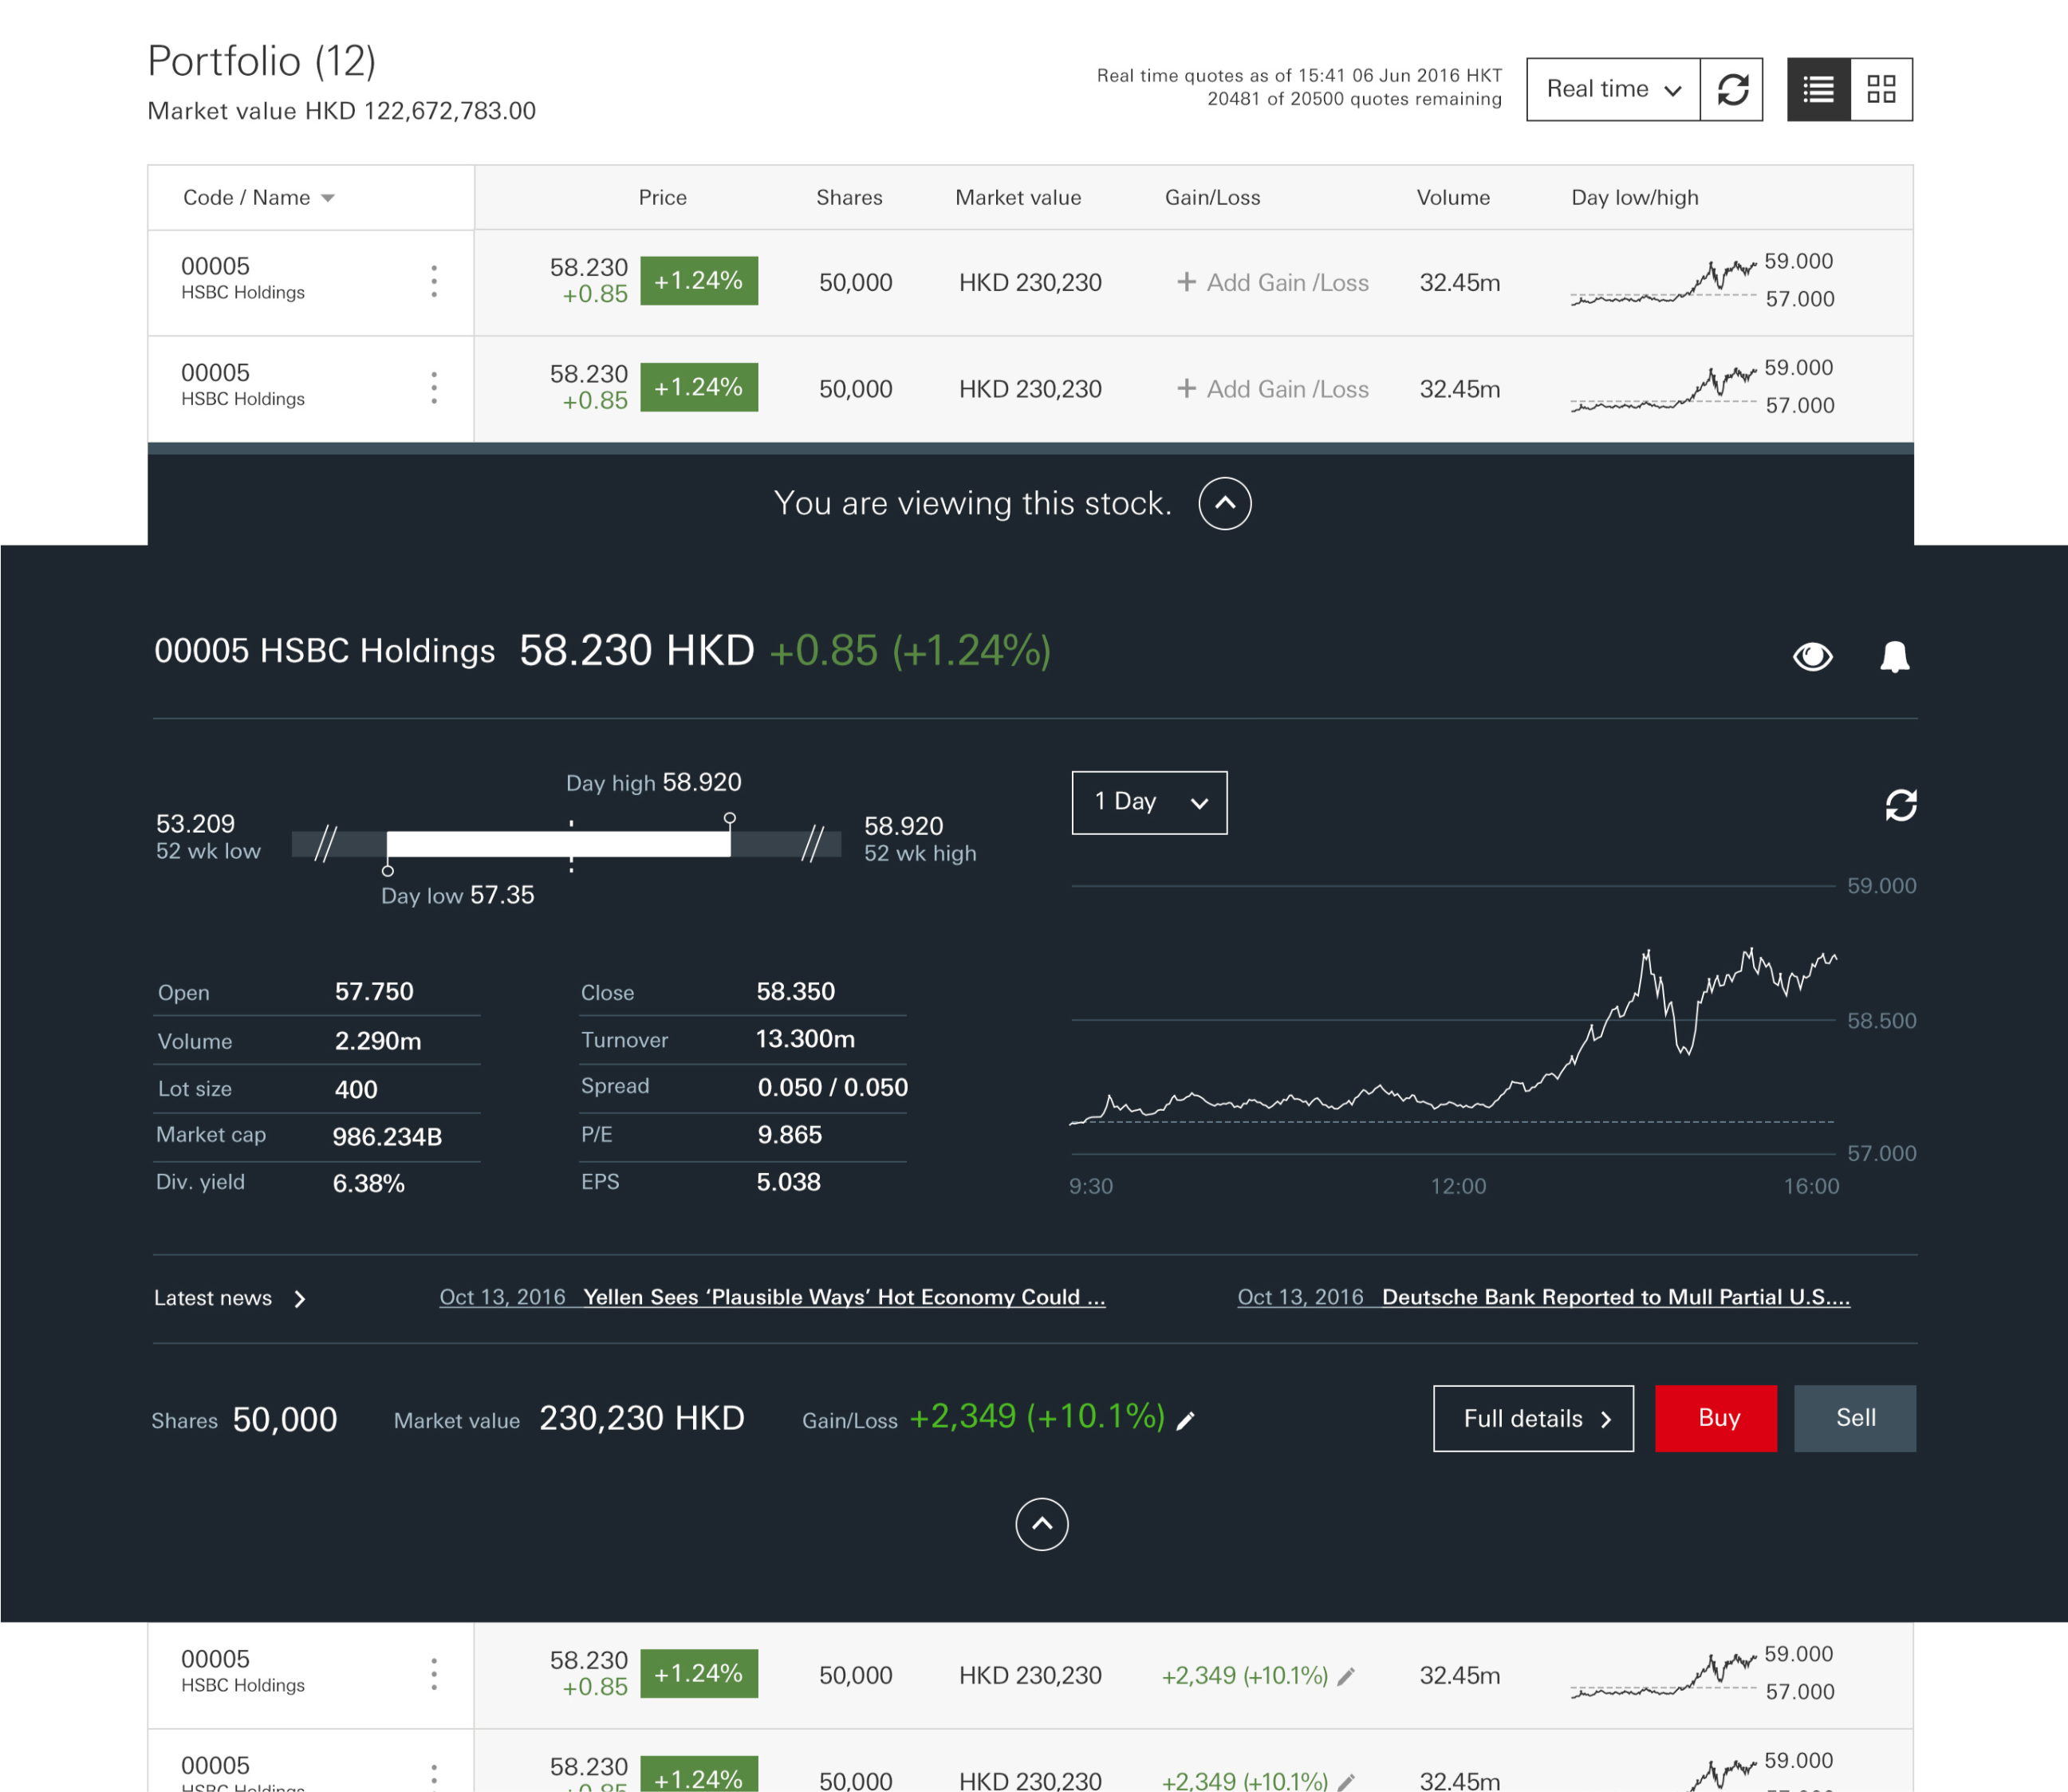Open actions menu for second HSBC row
The height and width of the screenshot is (1792, 2068).
tap(434, 387)
